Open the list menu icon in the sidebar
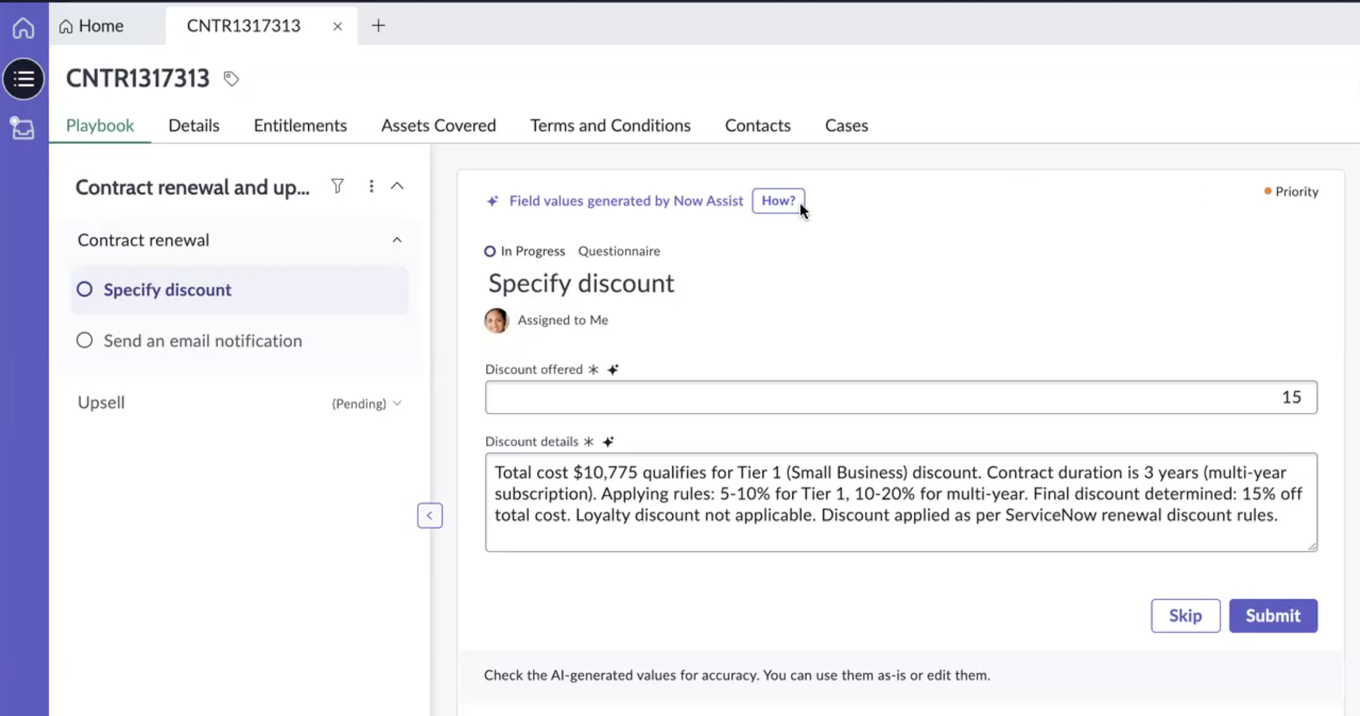This screenshot has height=716, width=1360. [x=23, y=79]
